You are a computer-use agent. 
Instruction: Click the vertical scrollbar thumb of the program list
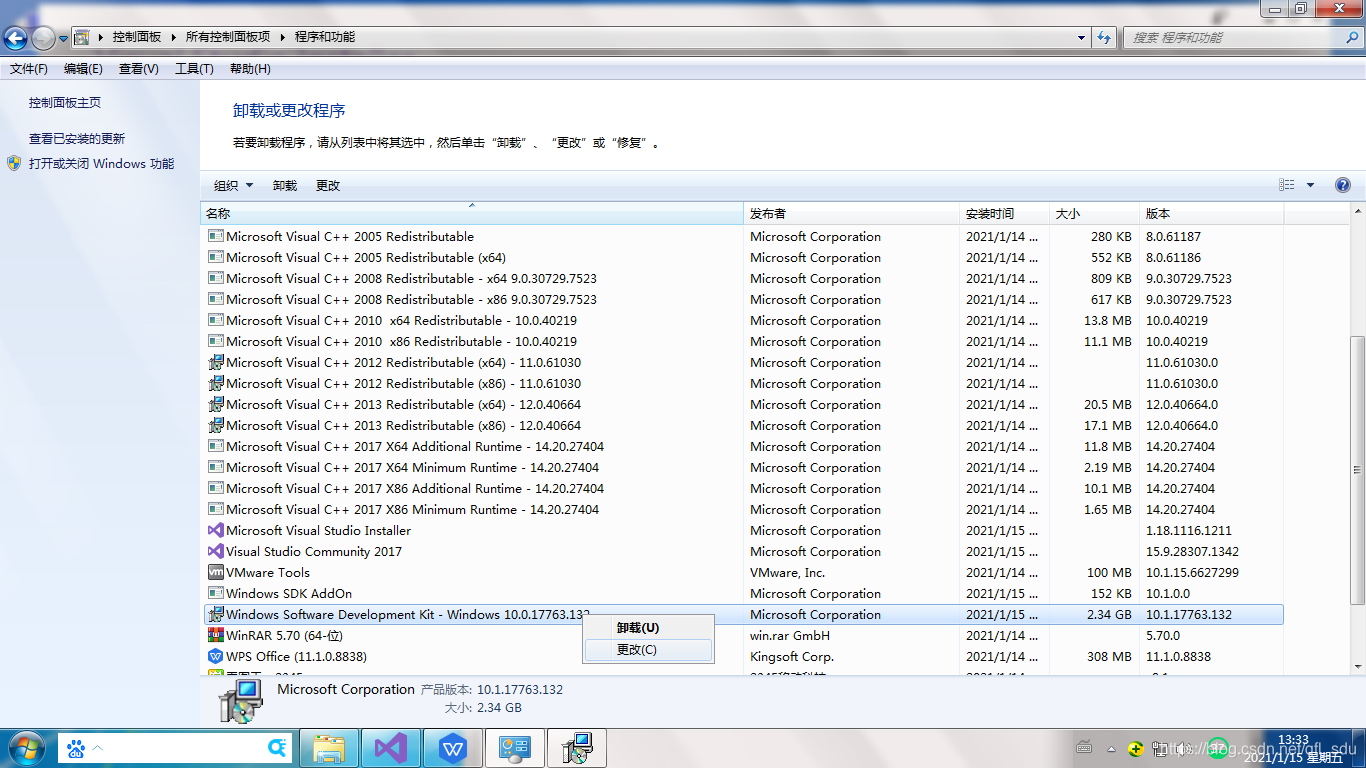(x=1357, y=469)
